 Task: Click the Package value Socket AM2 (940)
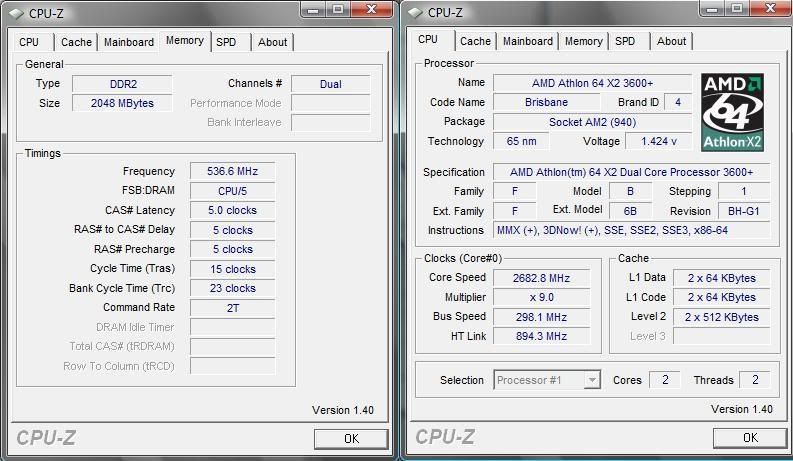pyautogui.click(x=592, y=122)
